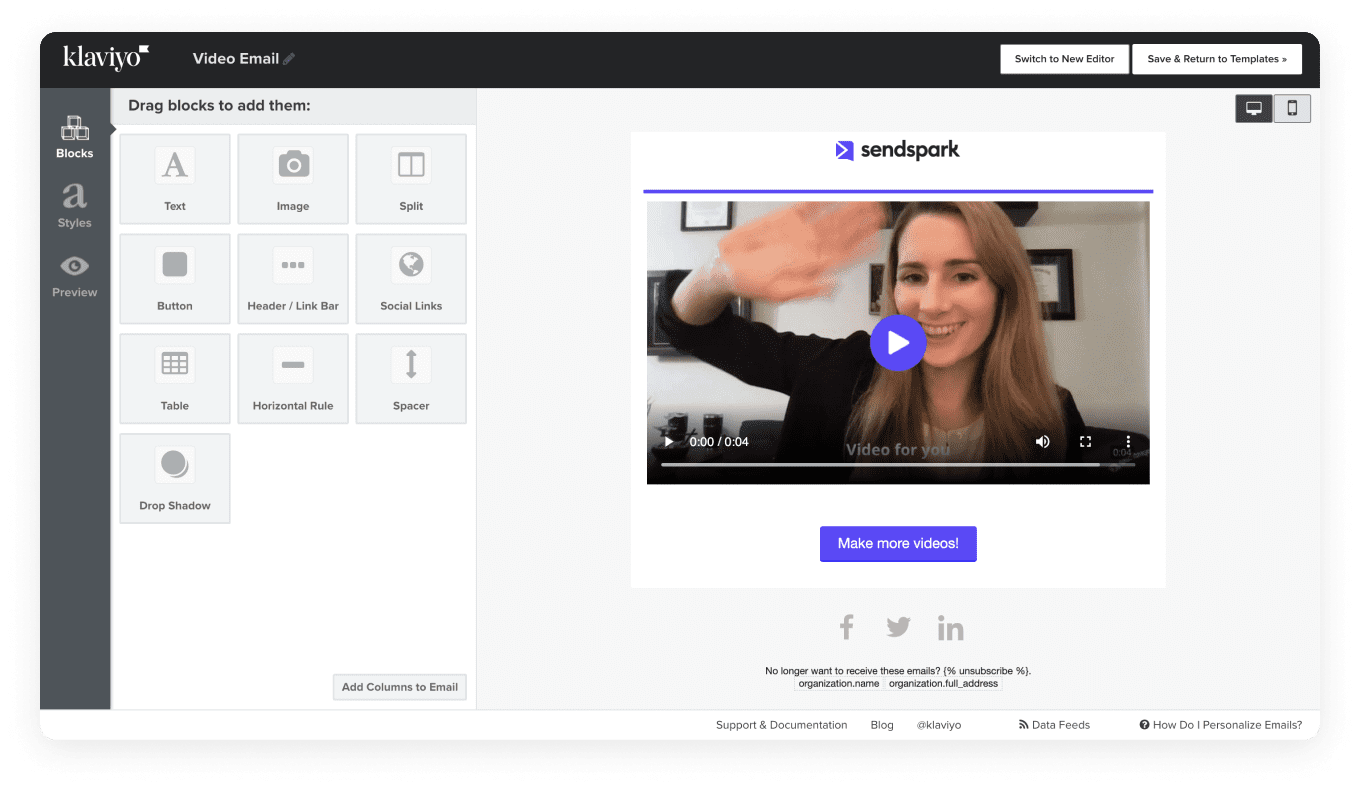Click Add Columns to Email button

[x=400, y=687]
